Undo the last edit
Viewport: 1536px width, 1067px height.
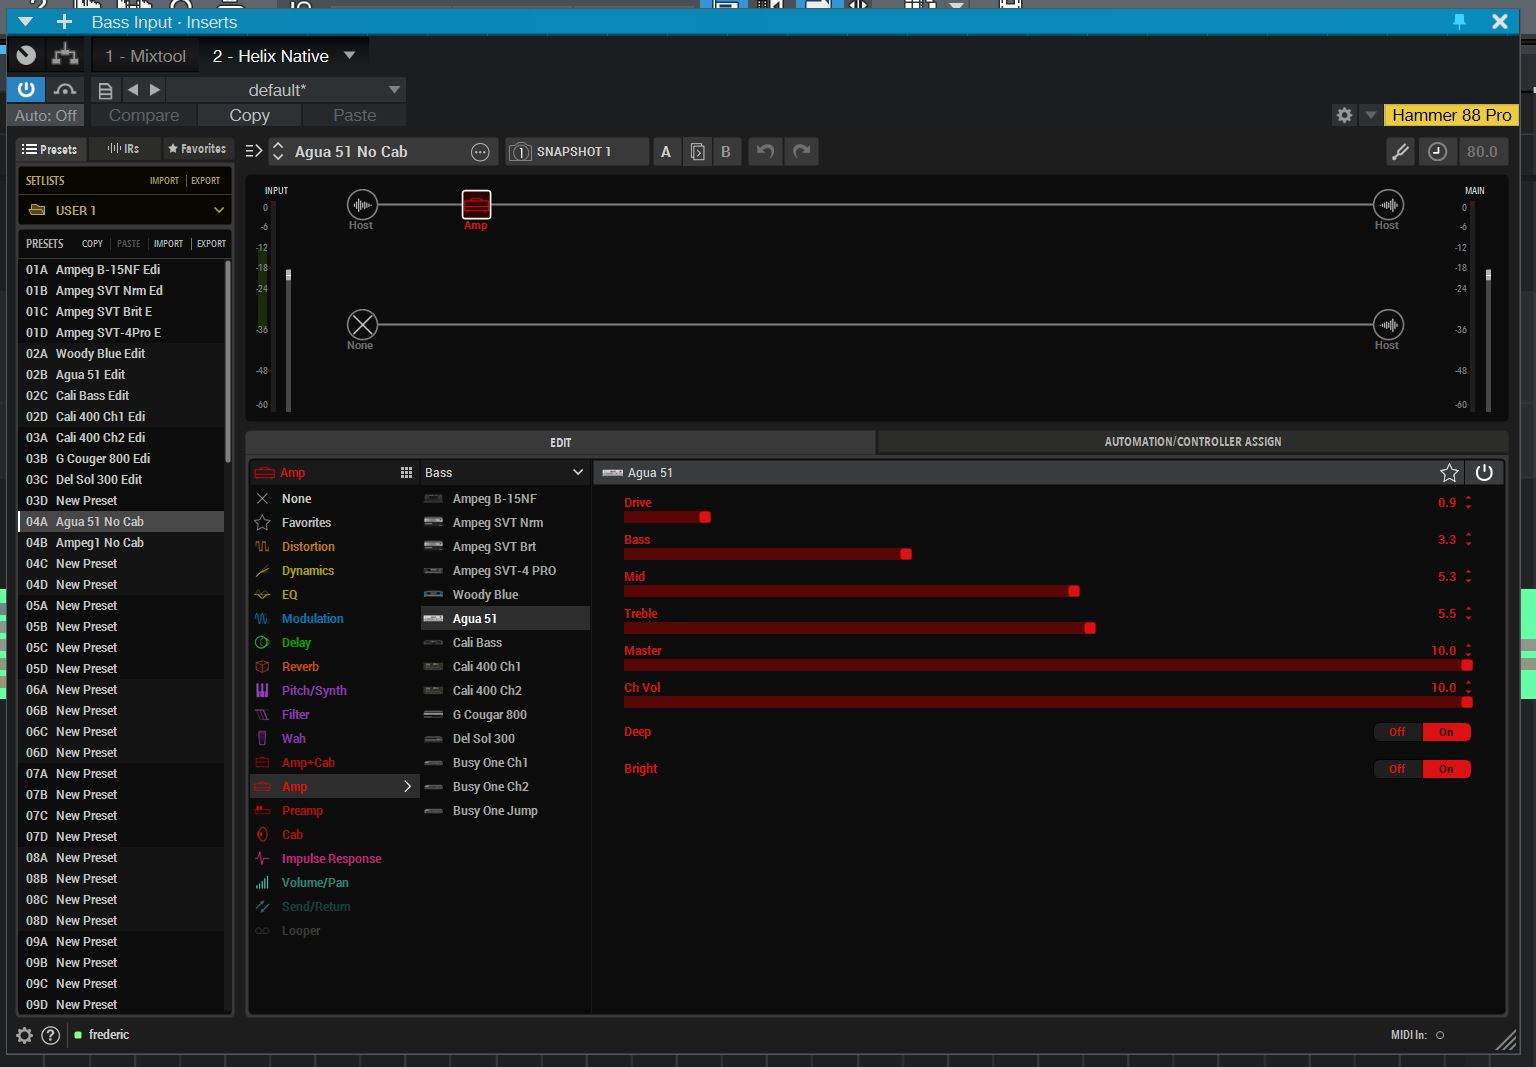pos(765,151)
